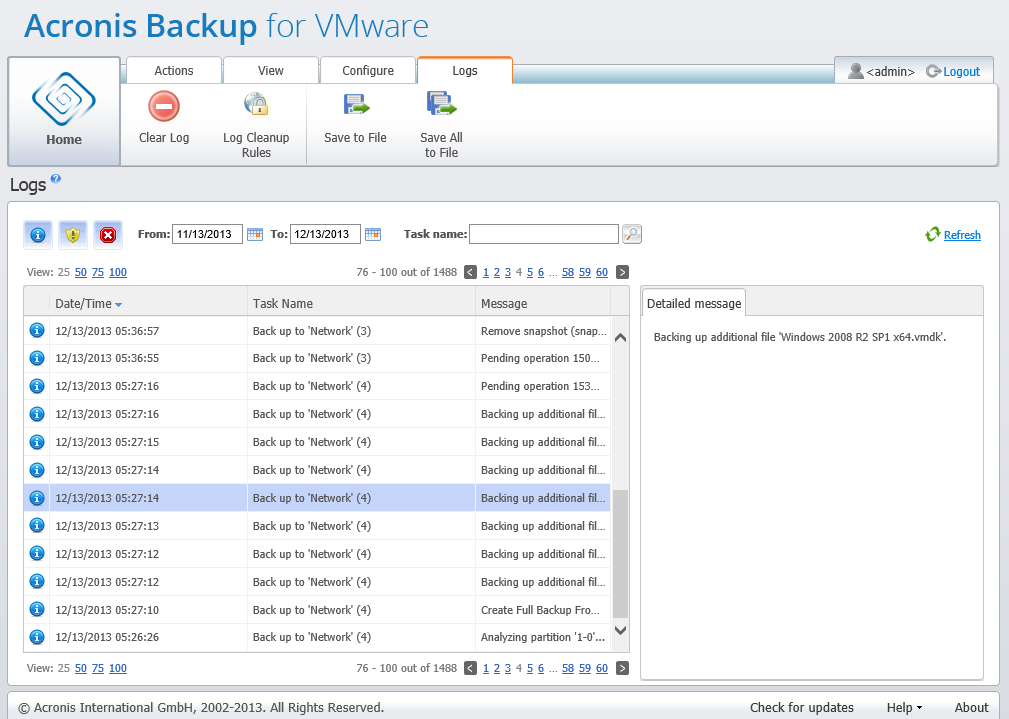Viewport: 1009px width, 719px height.
Task: Go to previous page using bottom arrow
Action: 470,668
